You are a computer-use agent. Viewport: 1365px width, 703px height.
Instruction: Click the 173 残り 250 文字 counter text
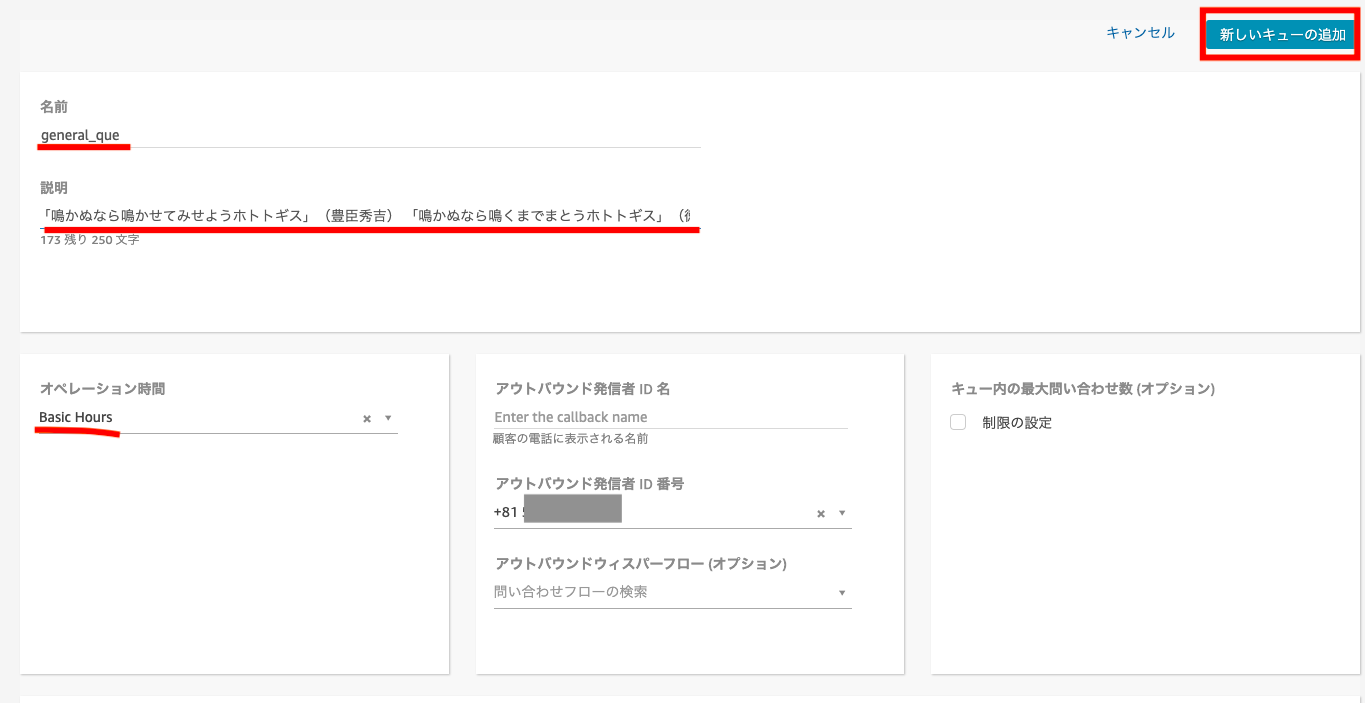coord(88,240)
